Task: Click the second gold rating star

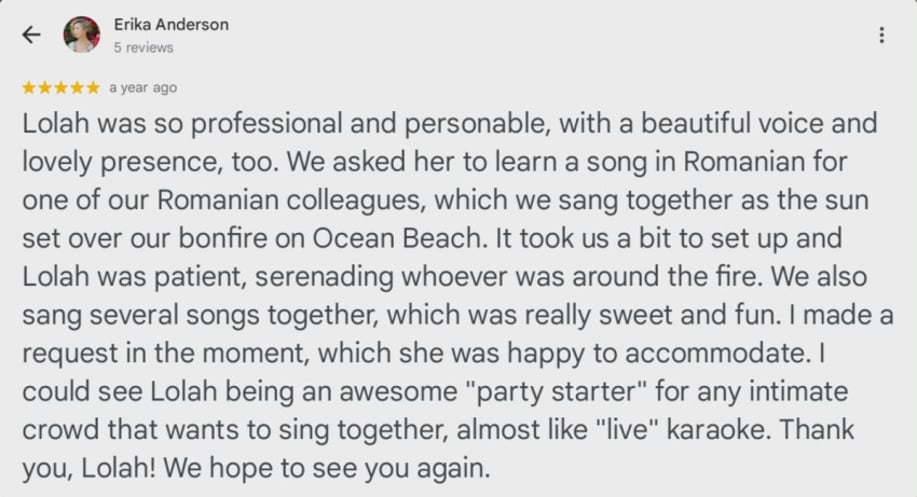Action: 44,88
